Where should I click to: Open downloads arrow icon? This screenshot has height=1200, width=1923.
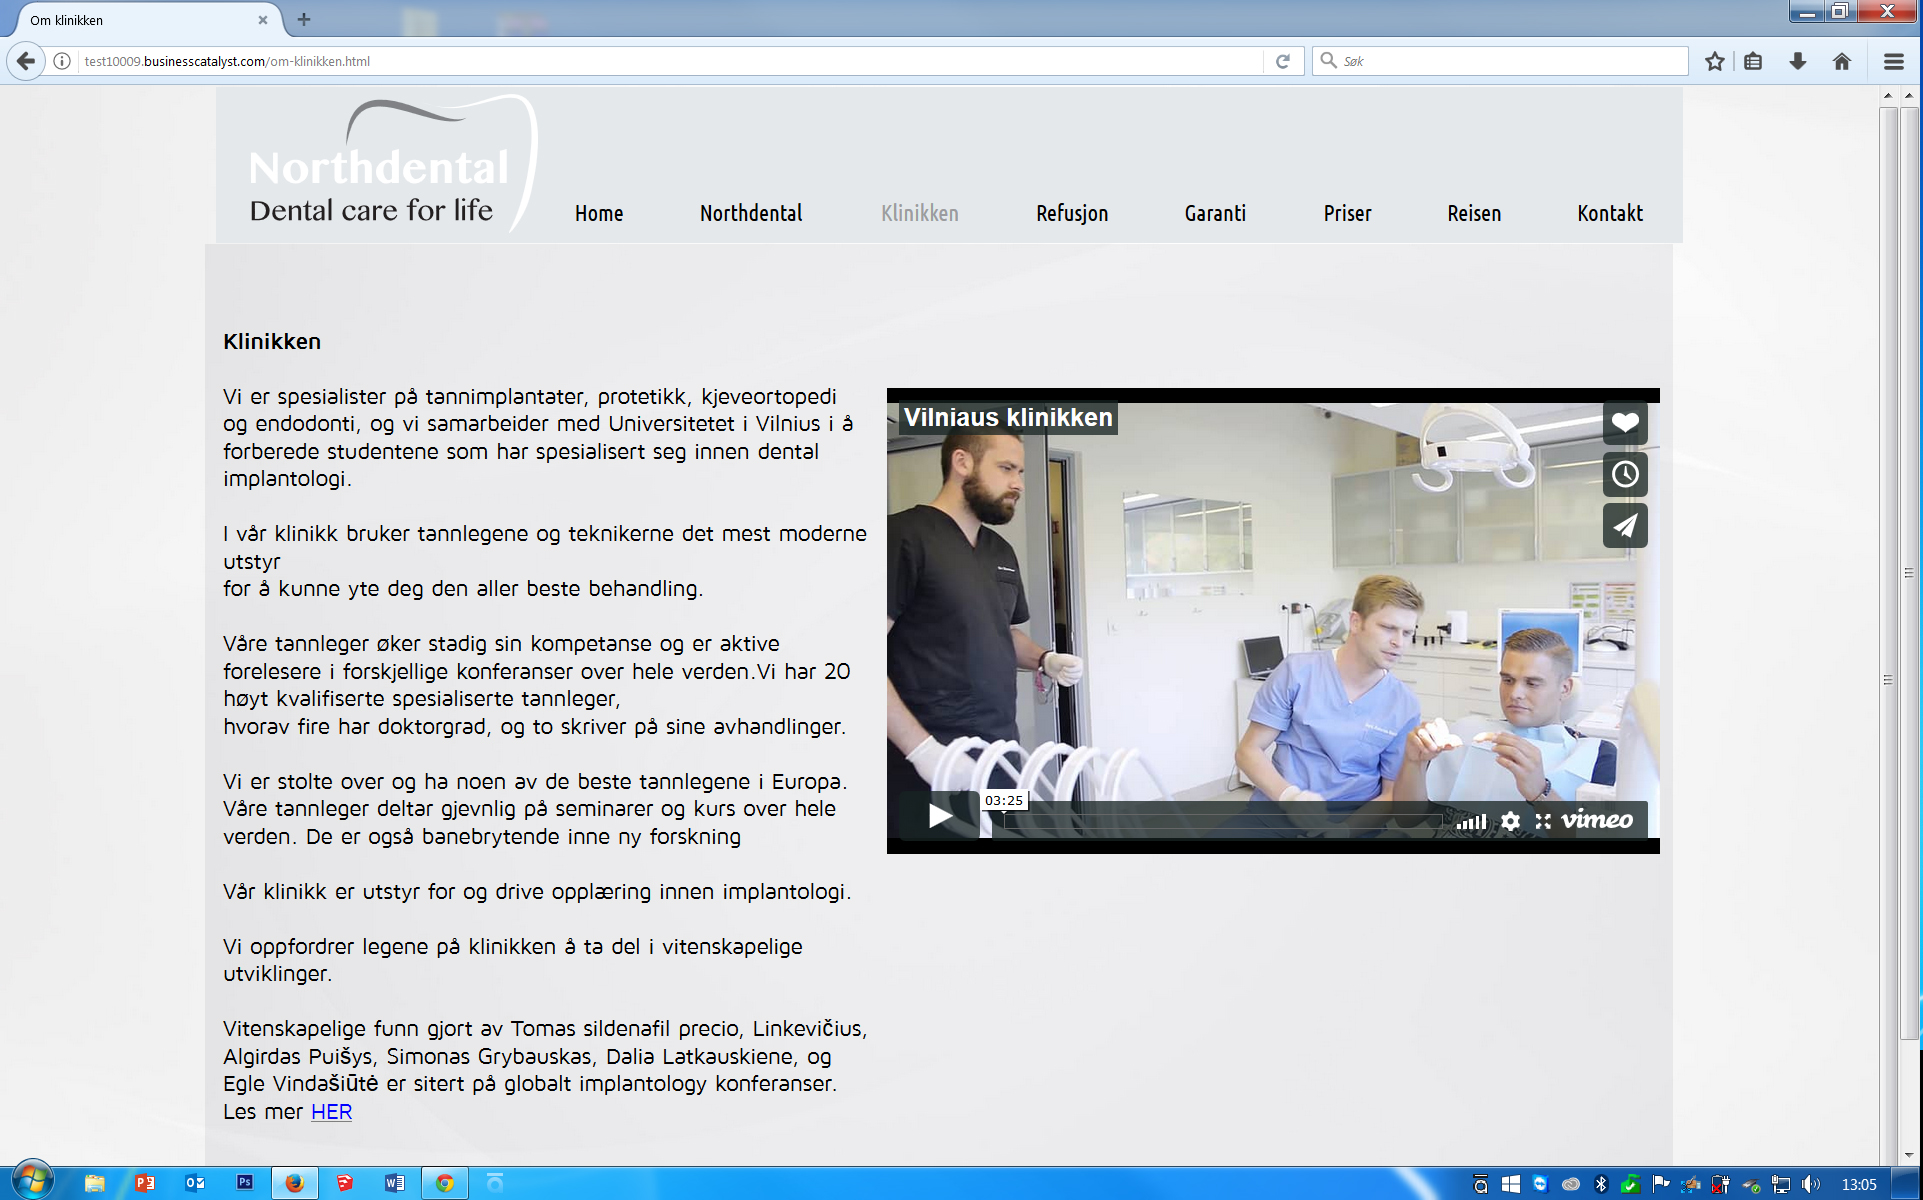pos(1798,61)
